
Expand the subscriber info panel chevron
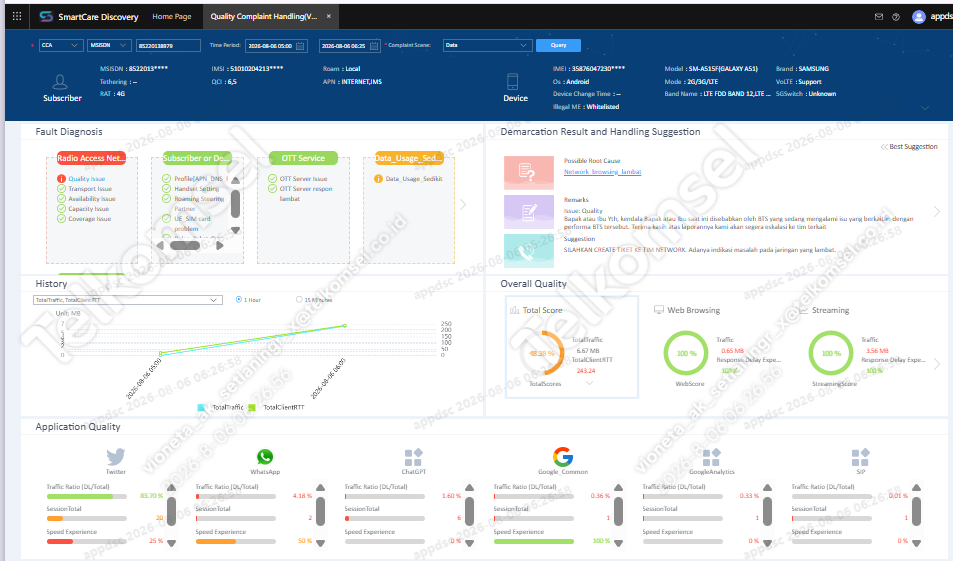925,108
